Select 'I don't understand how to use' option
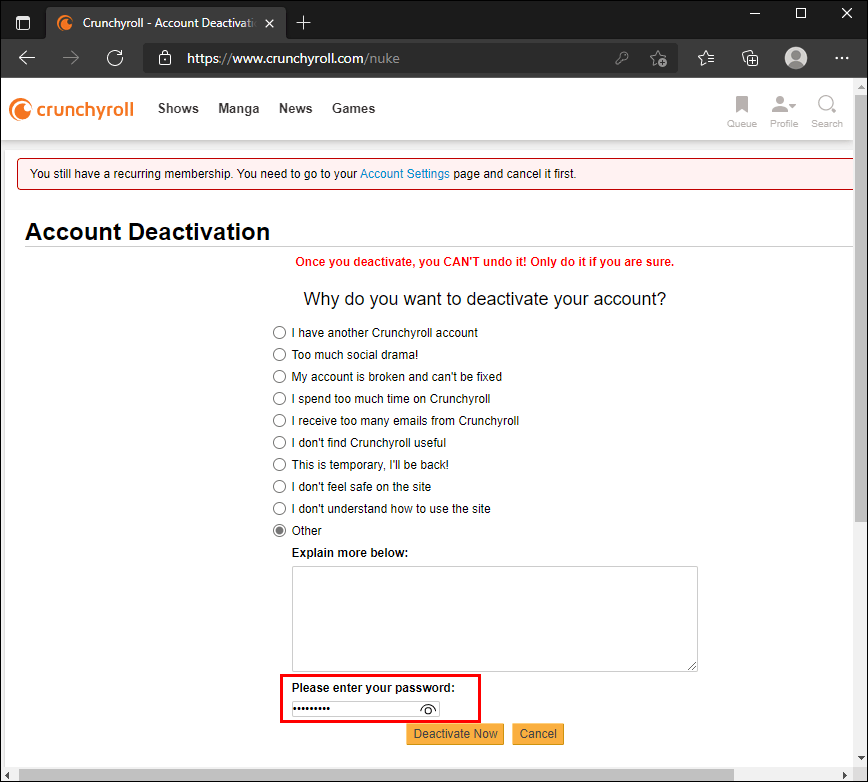 (280, 509)
